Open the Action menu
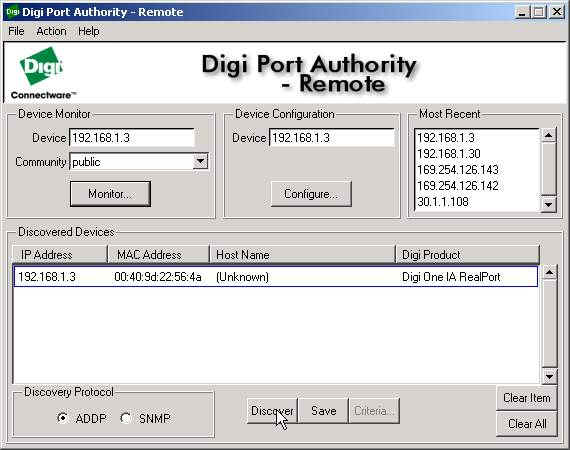570x450 pixels. coord(51,31)
